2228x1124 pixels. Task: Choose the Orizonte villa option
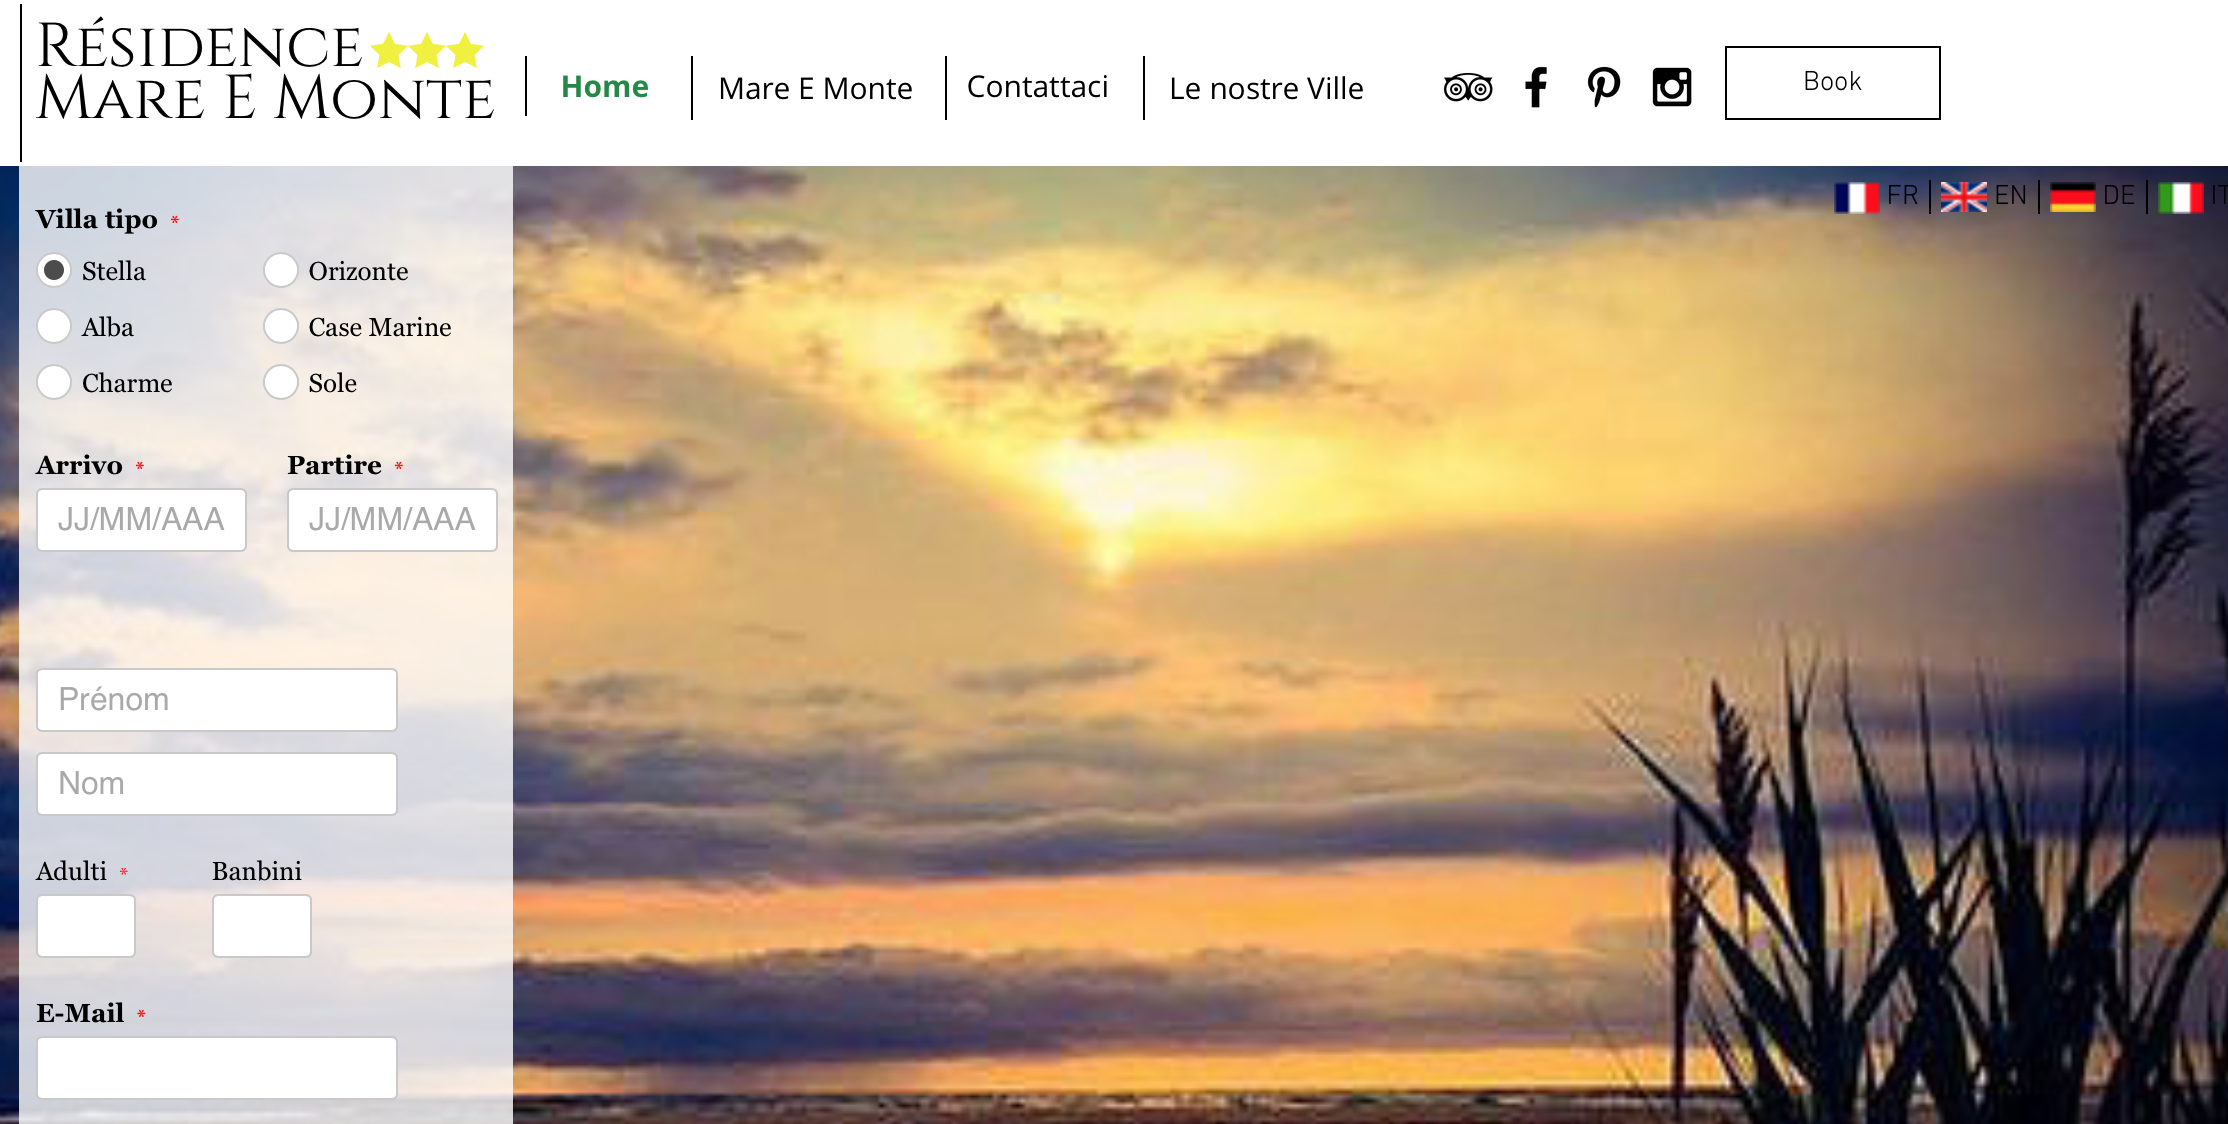pyautogui.click(x=281, y=270)
